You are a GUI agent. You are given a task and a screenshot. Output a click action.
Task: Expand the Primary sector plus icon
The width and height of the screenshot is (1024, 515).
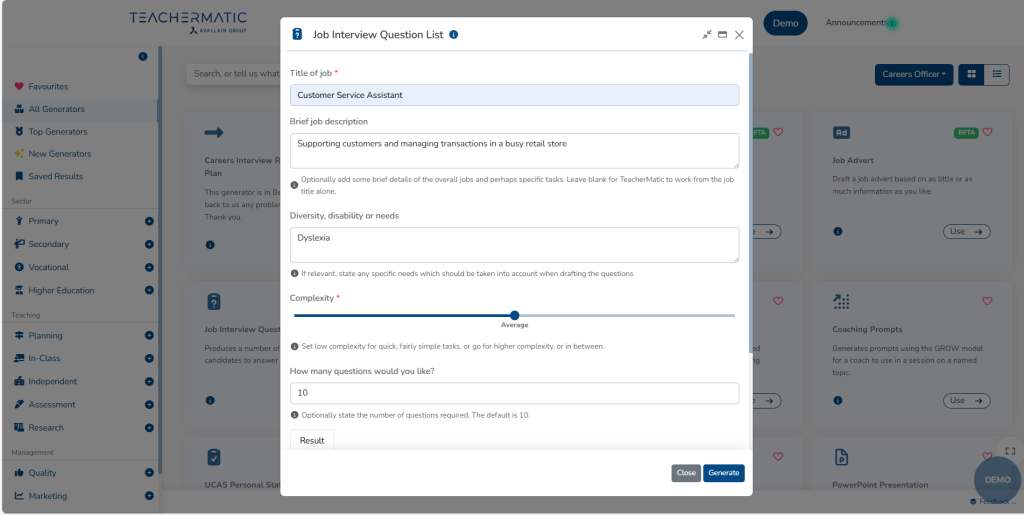(149, 221)
